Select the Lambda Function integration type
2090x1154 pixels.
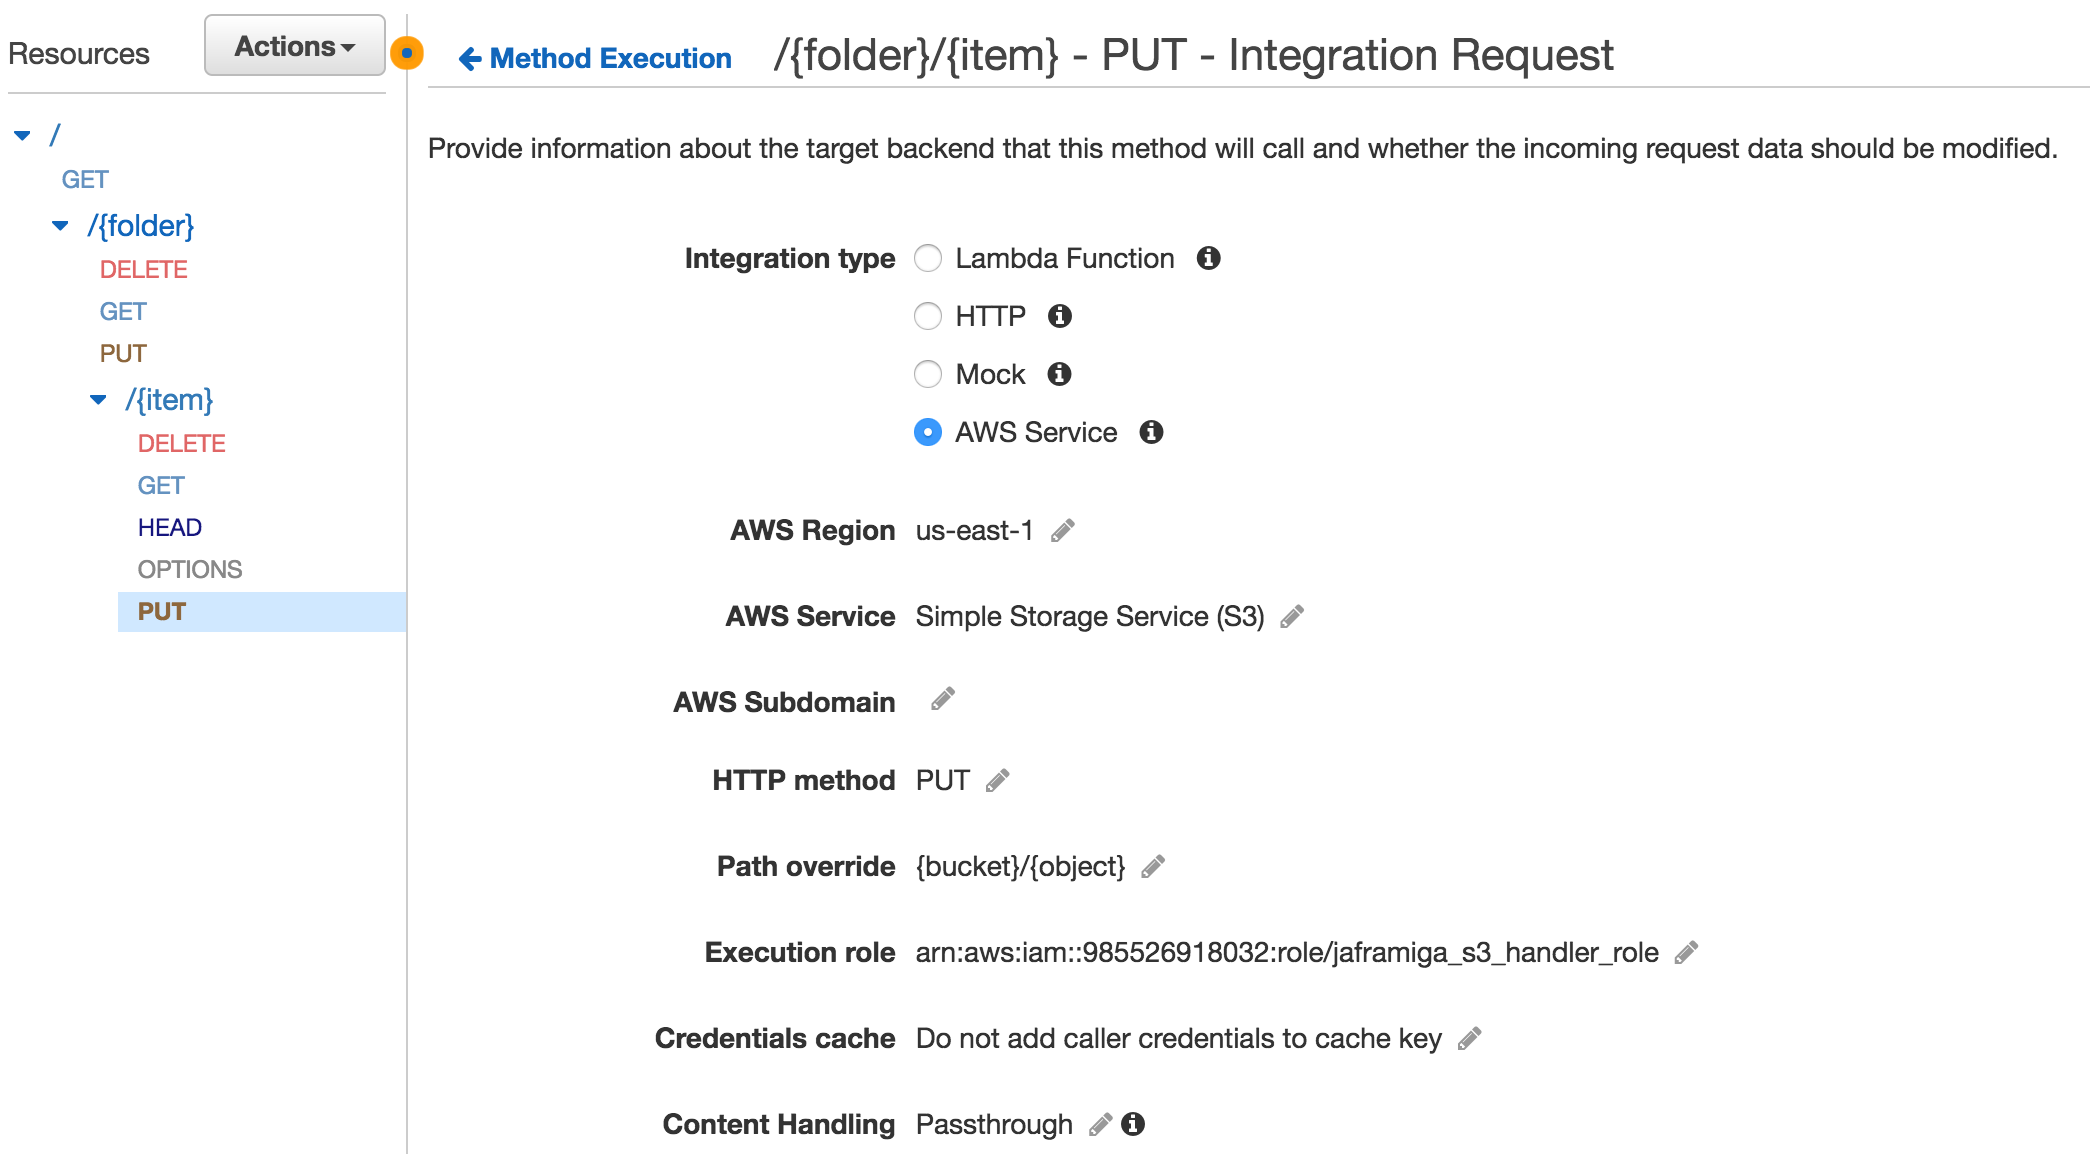pos(928,258)
